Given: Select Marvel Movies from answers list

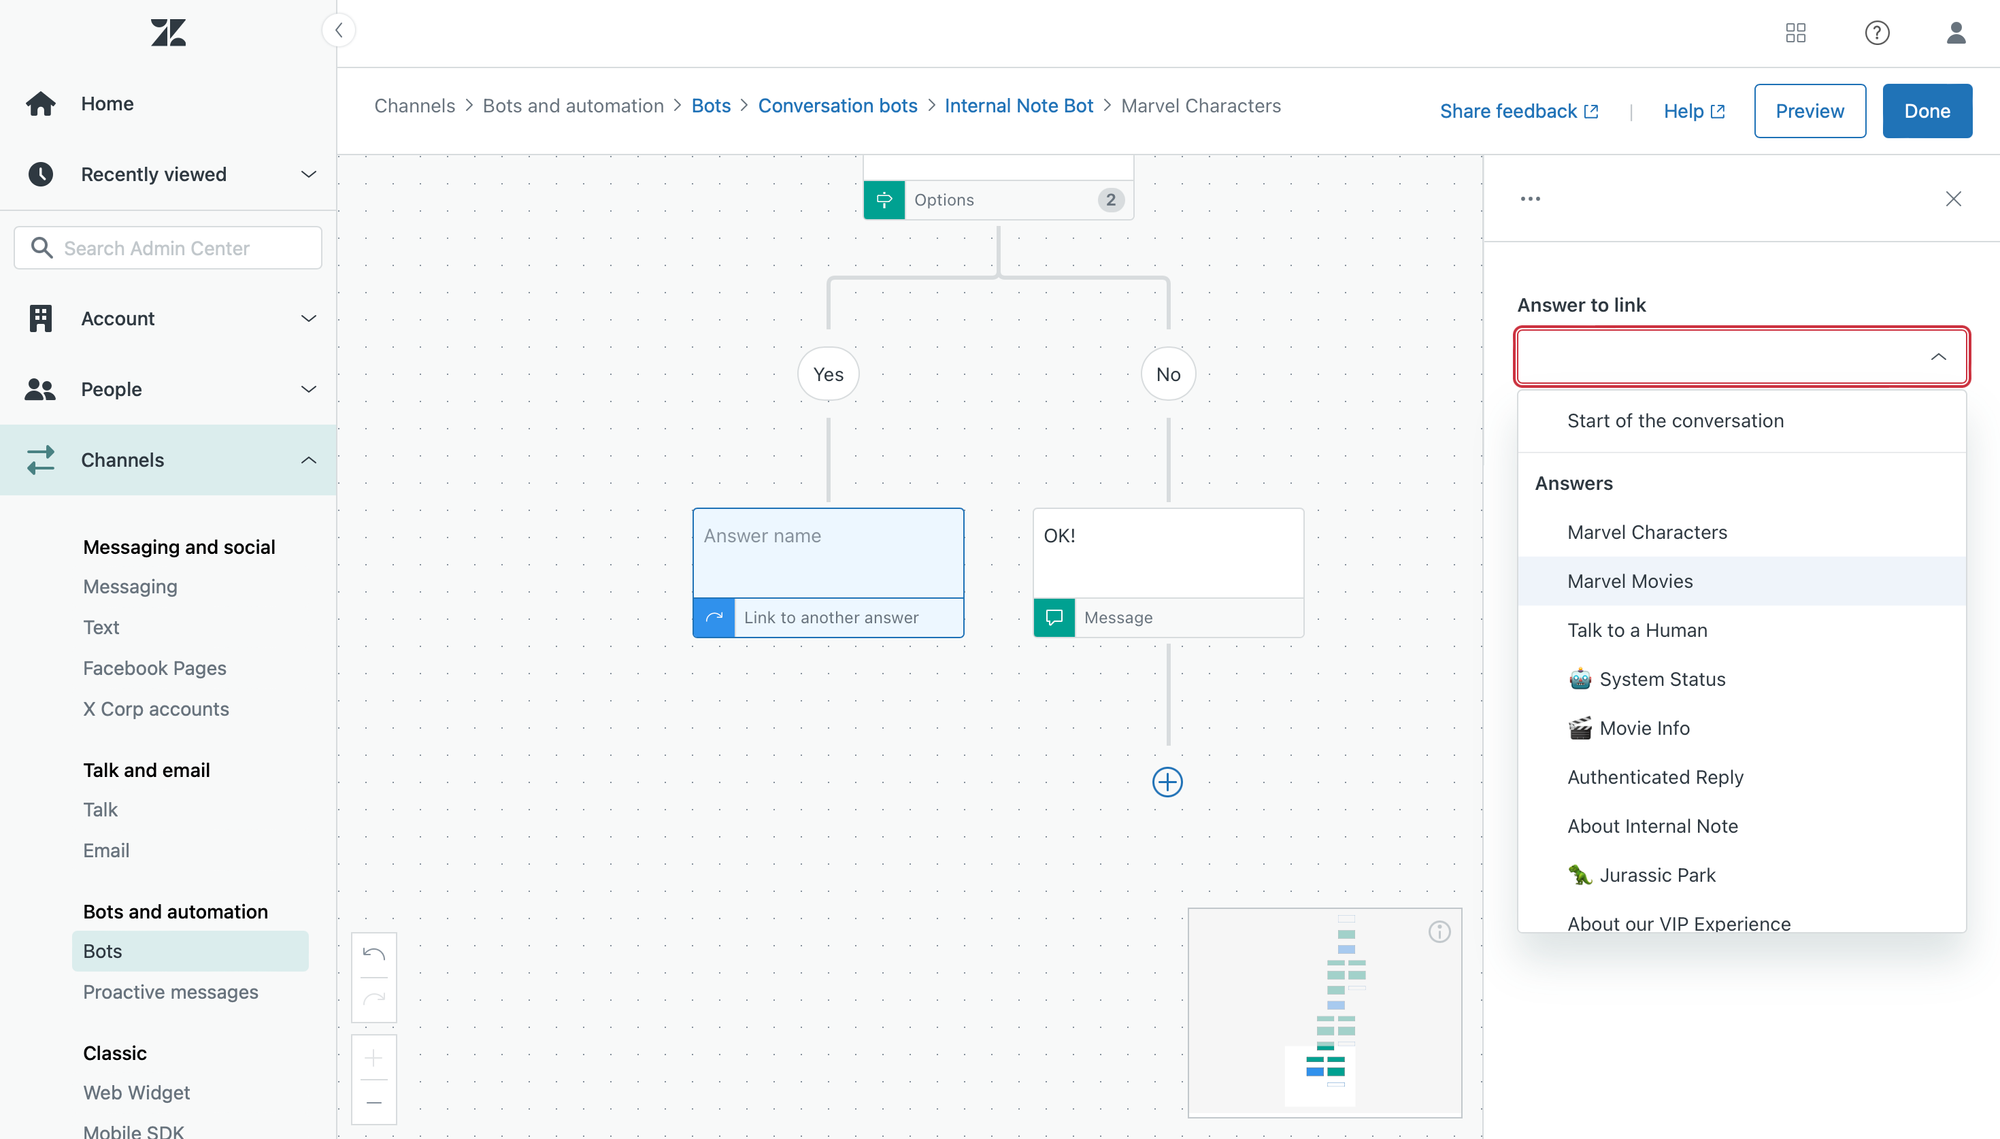Looking at the screenshot, I should [1630, 581].
